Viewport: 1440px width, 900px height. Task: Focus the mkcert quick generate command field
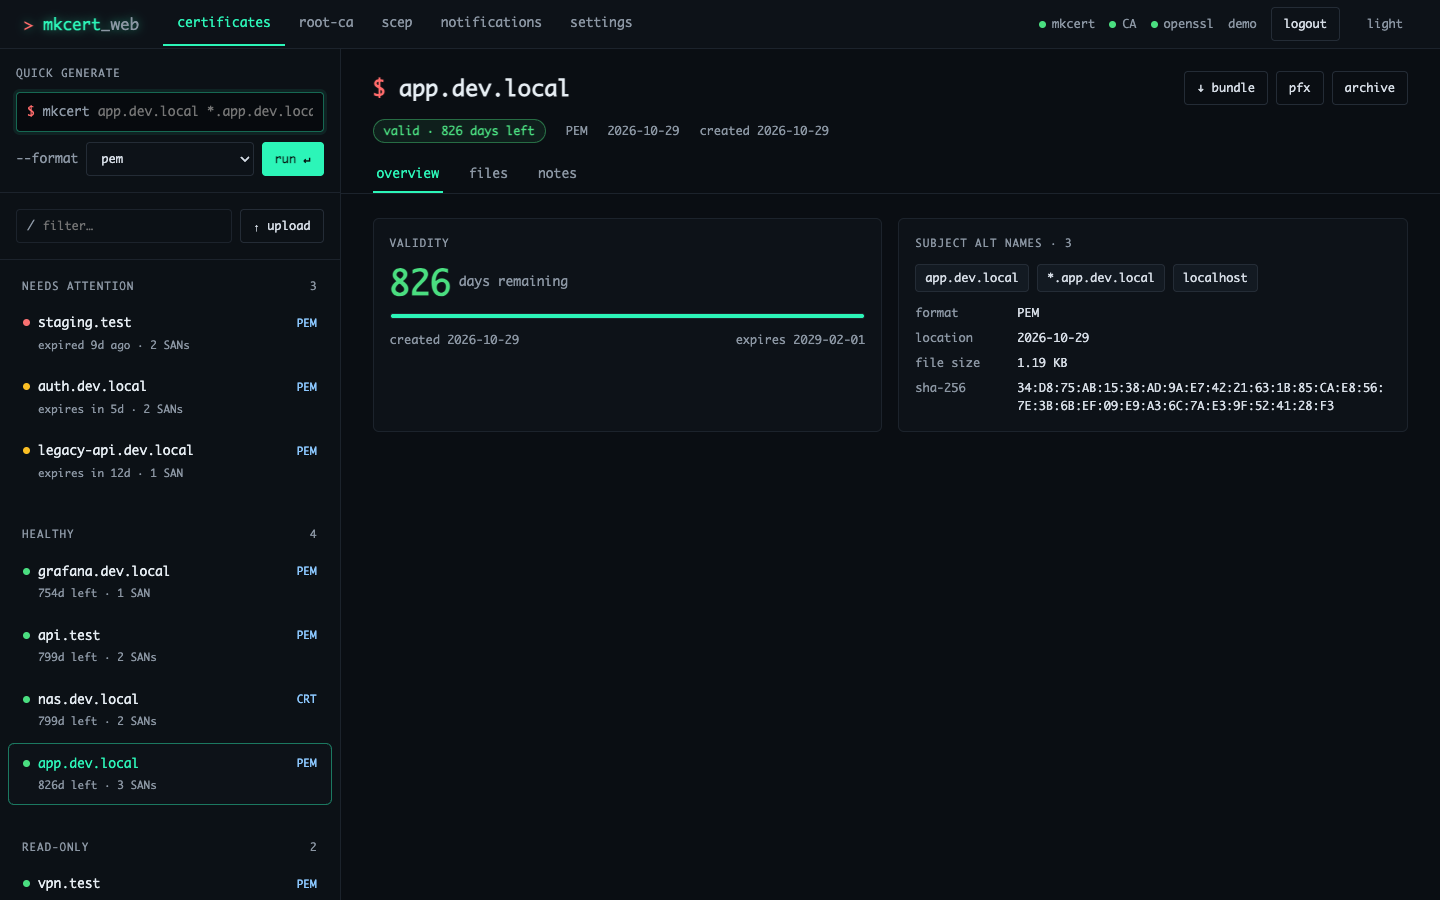[x=170, y=112]
